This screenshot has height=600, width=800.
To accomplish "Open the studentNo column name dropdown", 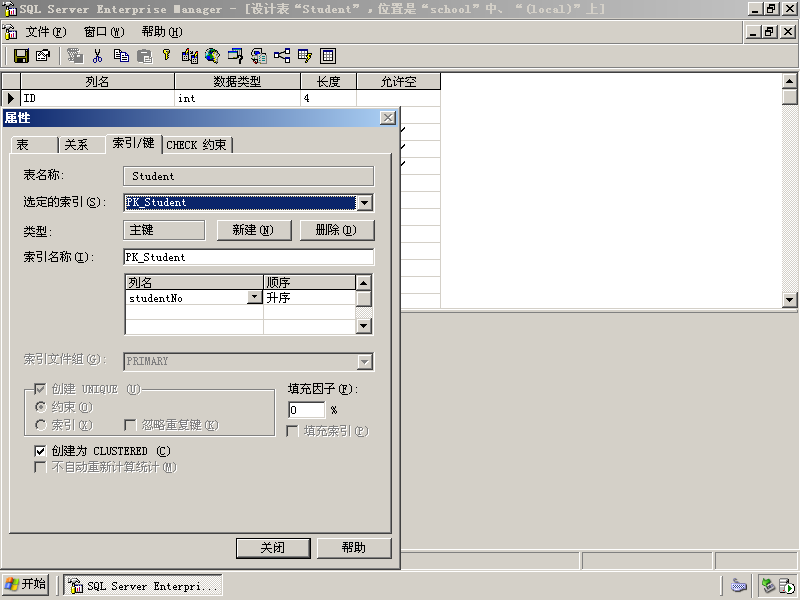I will pos(255,297).
